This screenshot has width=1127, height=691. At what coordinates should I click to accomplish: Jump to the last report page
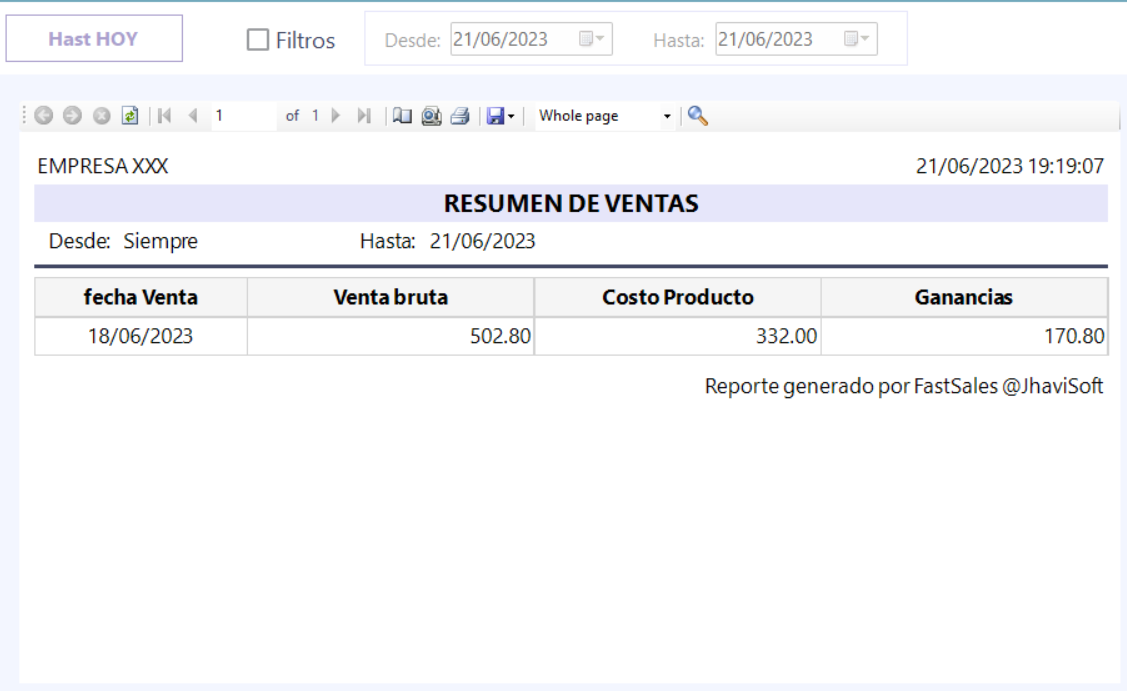point(364,116)
